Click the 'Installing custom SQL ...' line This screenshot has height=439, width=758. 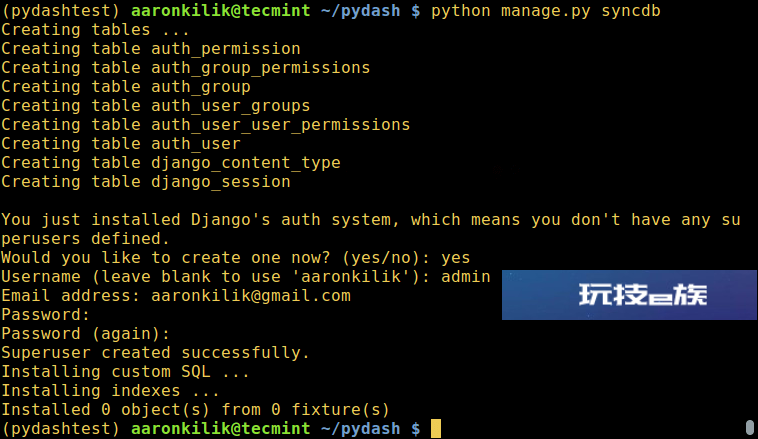click(125, 372)
